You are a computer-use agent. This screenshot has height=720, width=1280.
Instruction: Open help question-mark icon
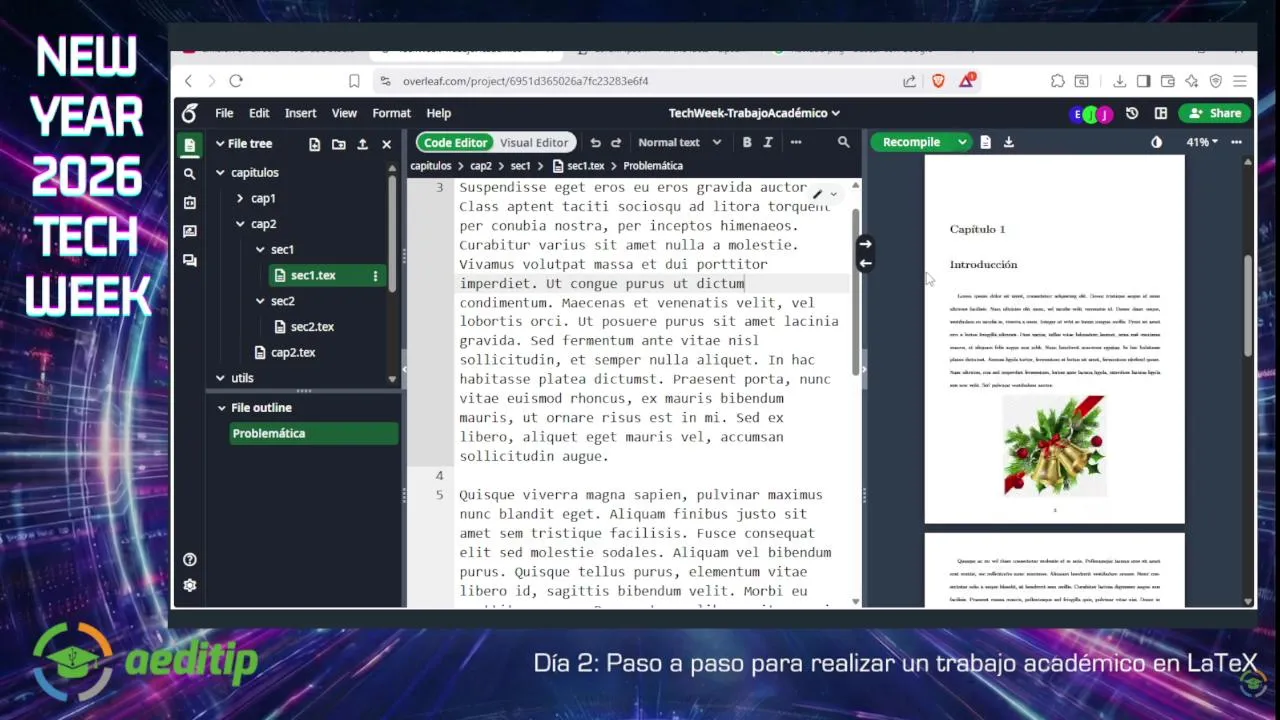coord(190,560)
